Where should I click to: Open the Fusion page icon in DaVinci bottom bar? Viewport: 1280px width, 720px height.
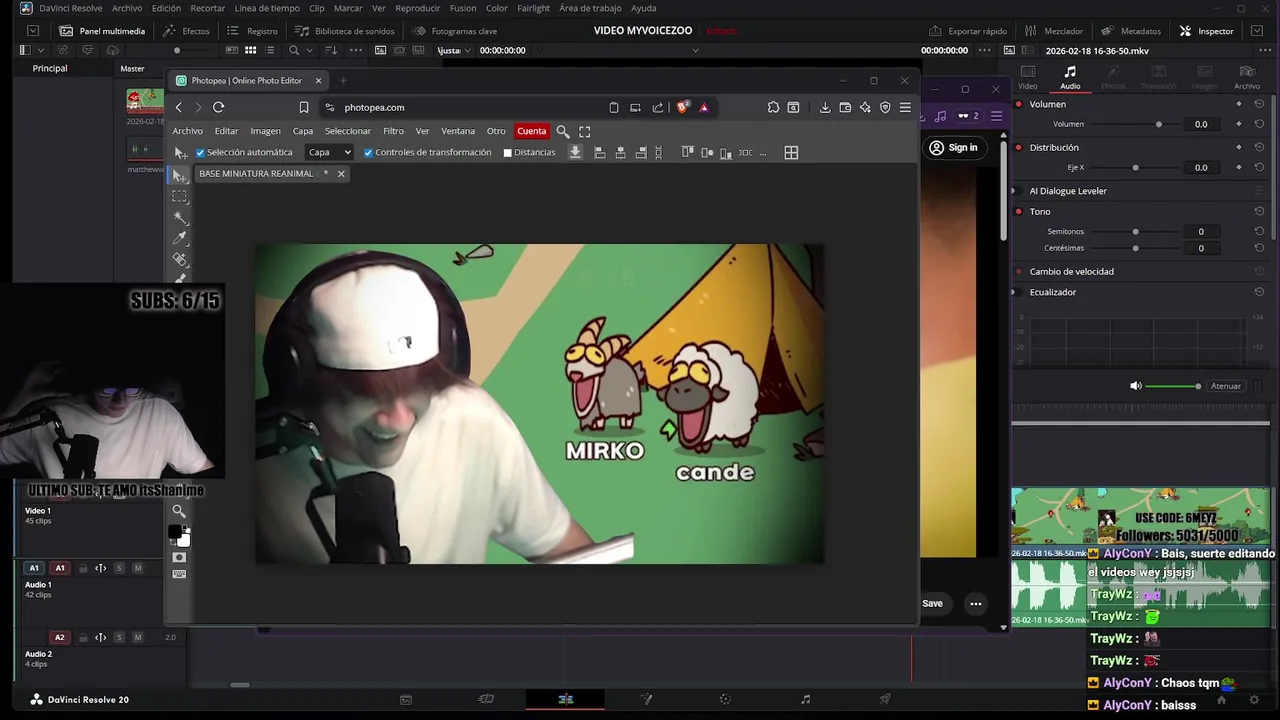(646, 699)
